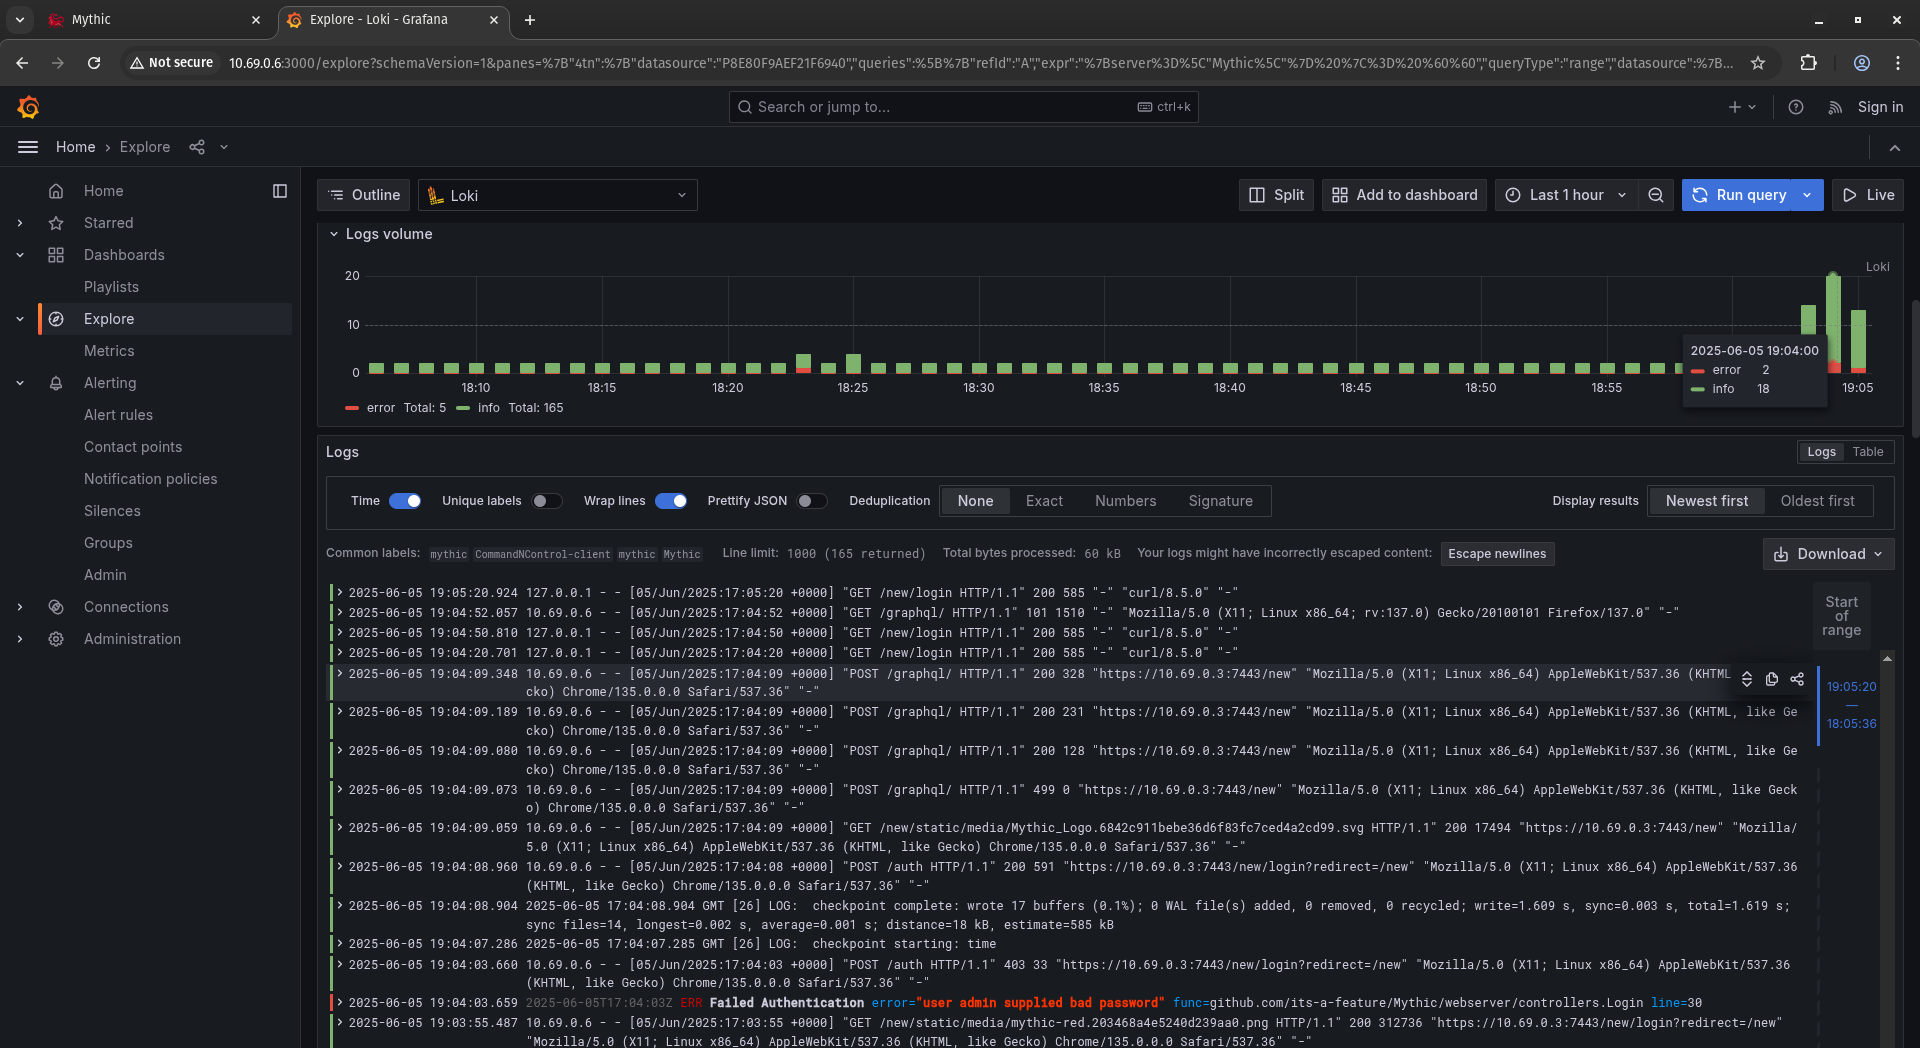Click the Connections icon in sidebar

point(56,607)
